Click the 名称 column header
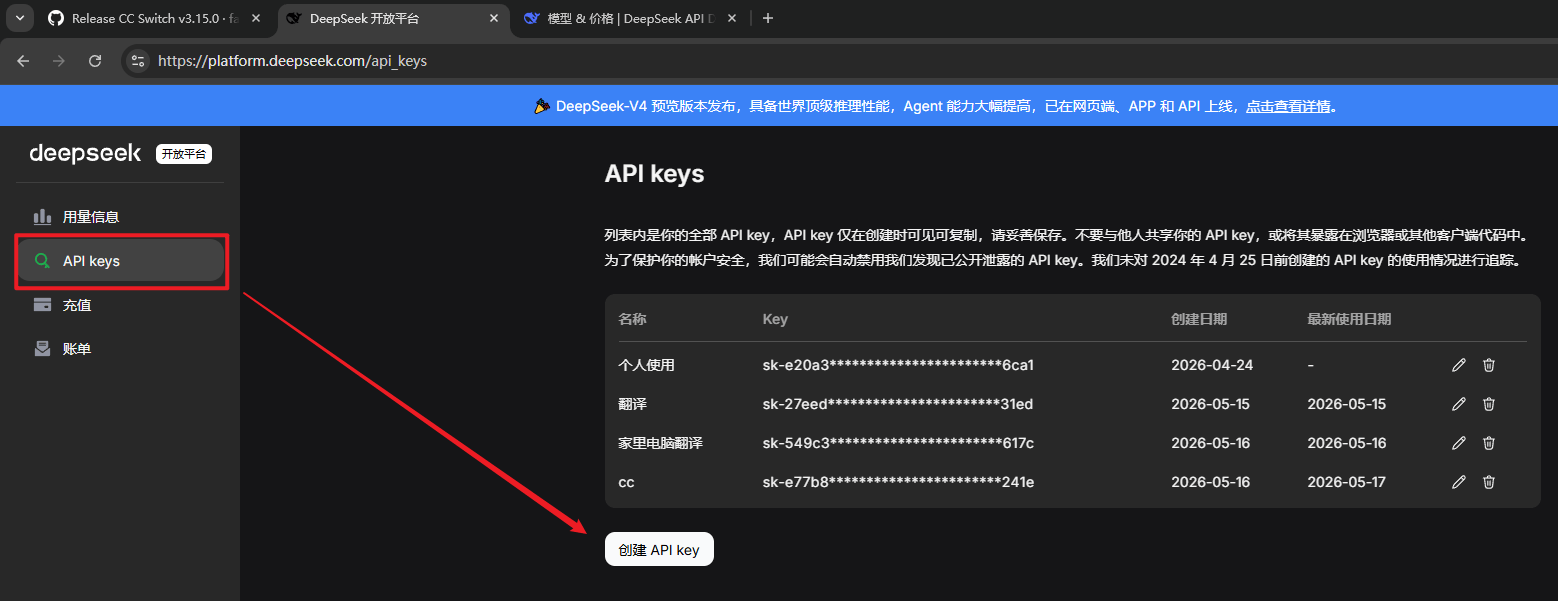The width and height of the screenshot is (1558, 601). pos(632,319)
